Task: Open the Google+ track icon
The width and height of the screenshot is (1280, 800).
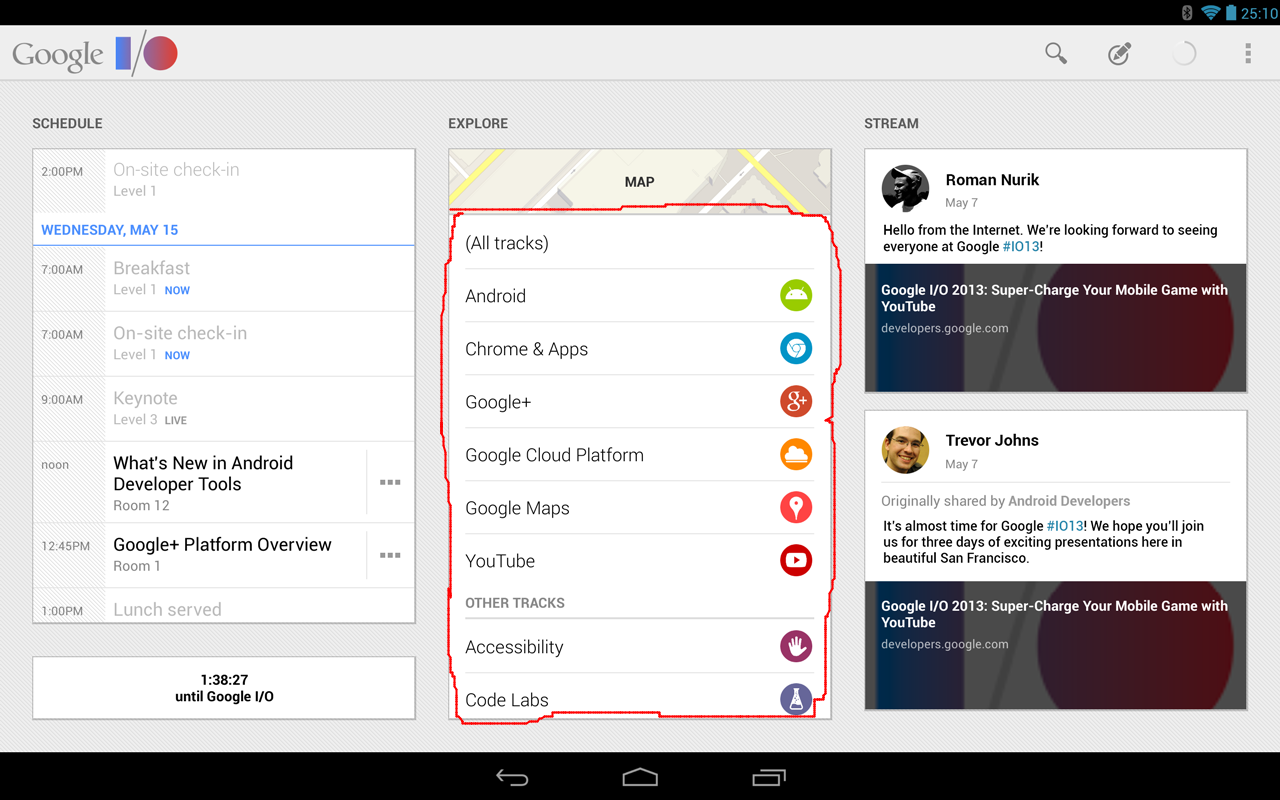Action: [x=796, y=401]
